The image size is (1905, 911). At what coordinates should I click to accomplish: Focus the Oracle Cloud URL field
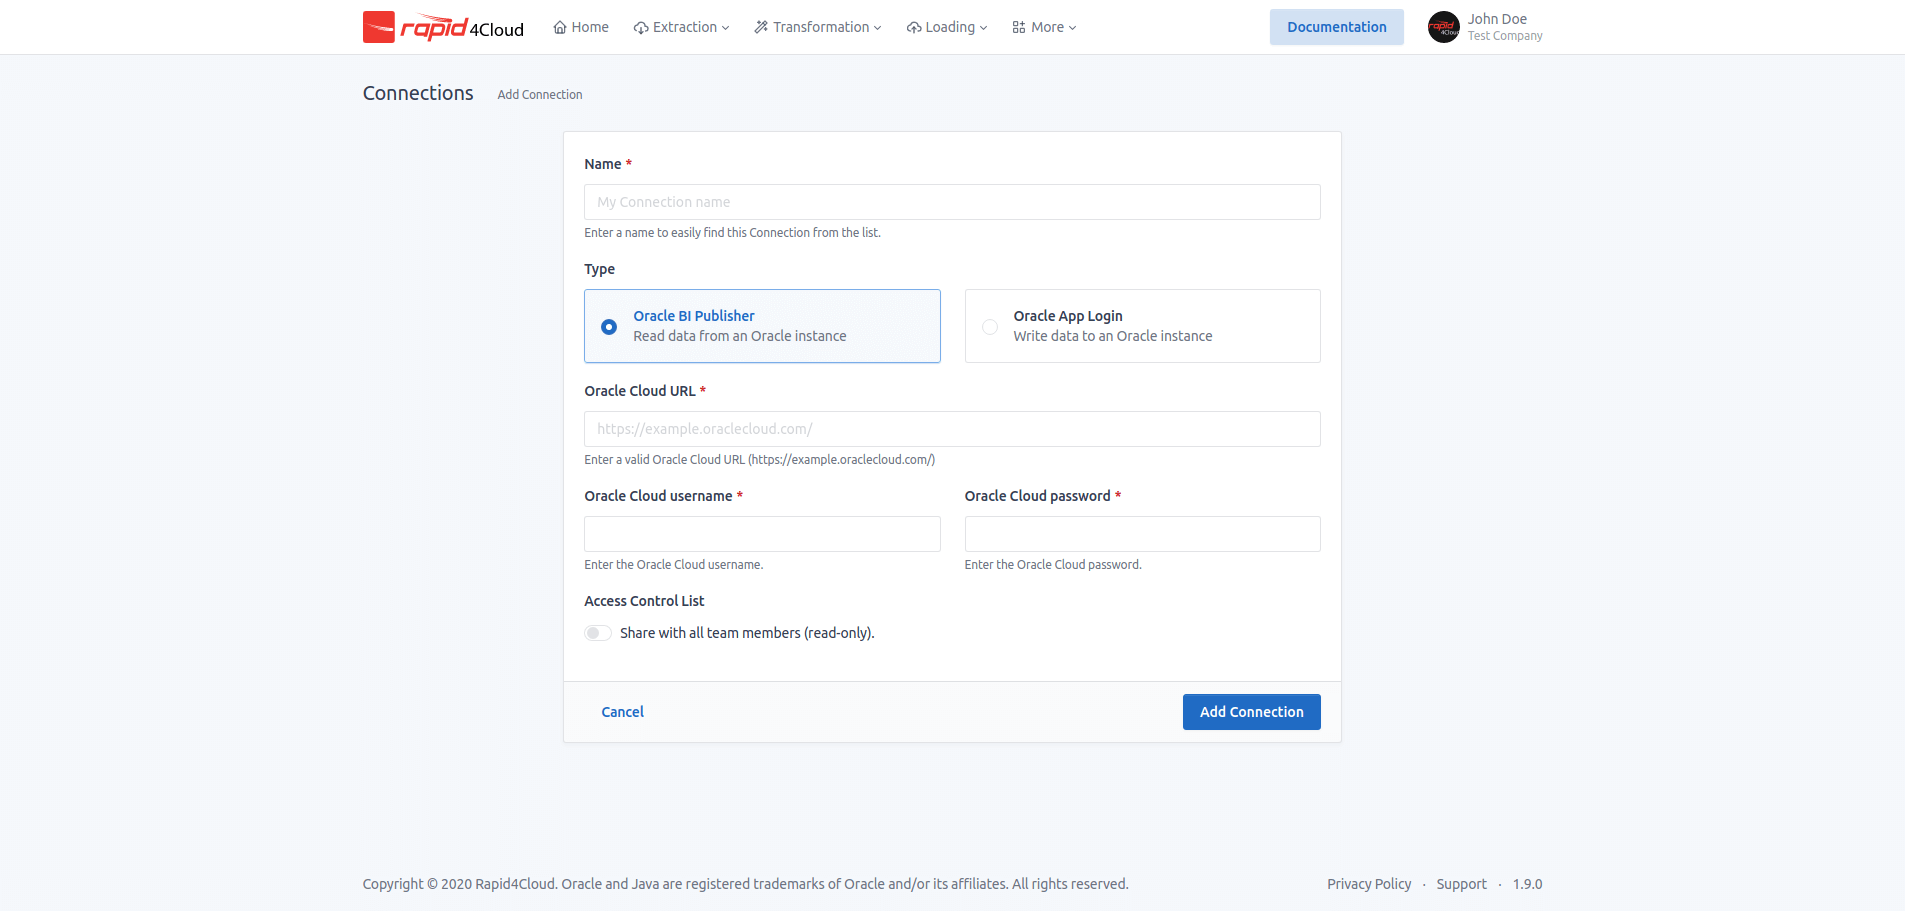click(x=952, y=429)
